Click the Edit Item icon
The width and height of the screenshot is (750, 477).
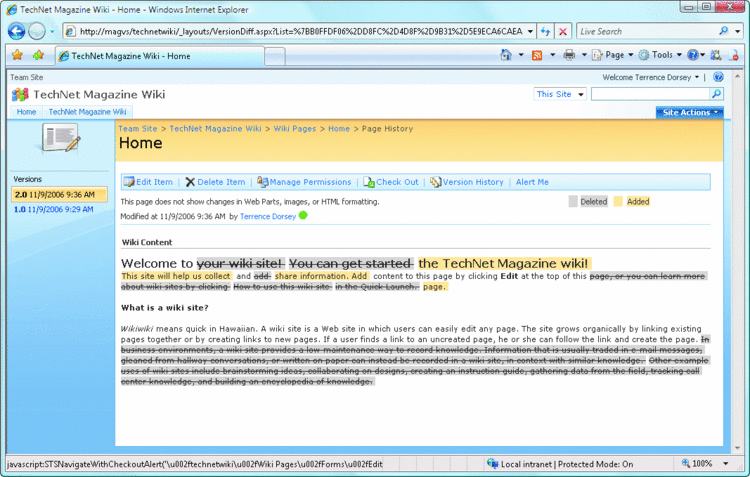tap(129, 182)
